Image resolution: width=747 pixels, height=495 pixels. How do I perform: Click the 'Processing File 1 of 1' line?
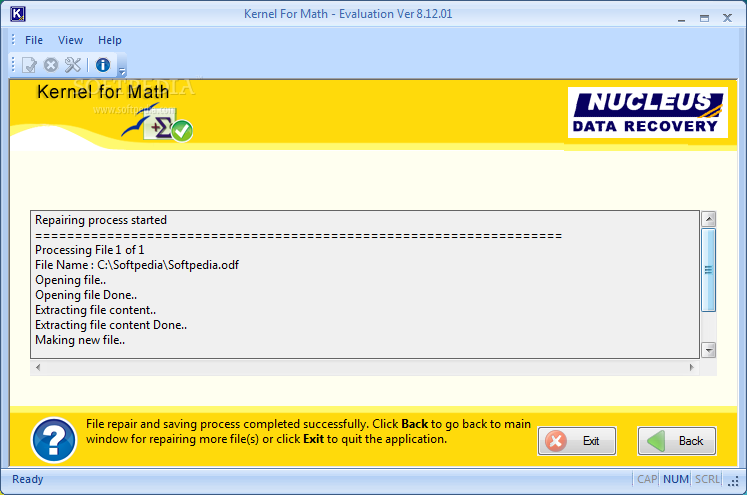[90, 250]
